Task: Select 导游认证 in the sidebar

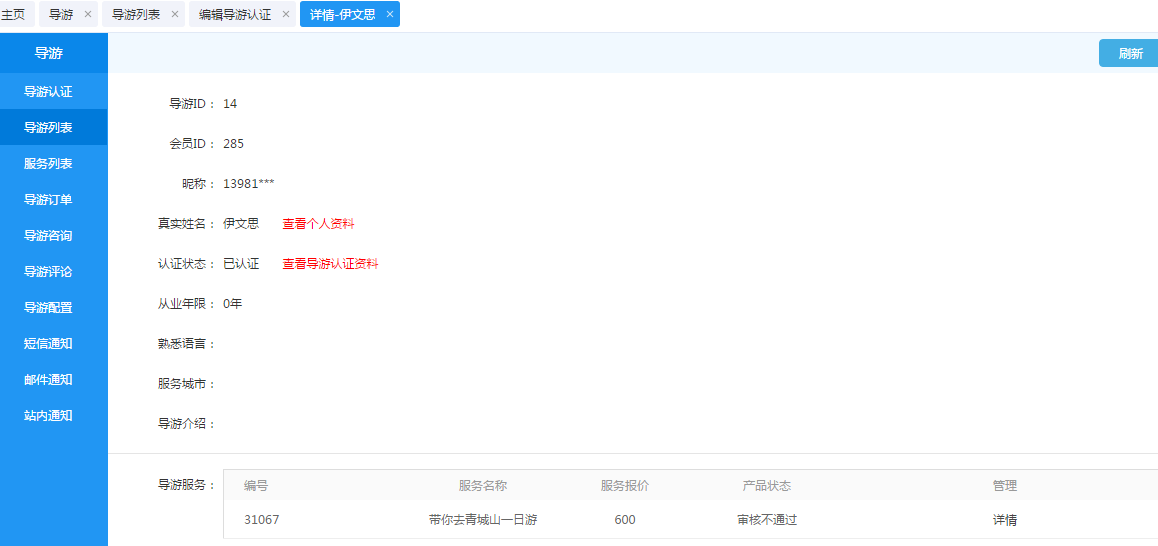Action: (x=48, y=92)
